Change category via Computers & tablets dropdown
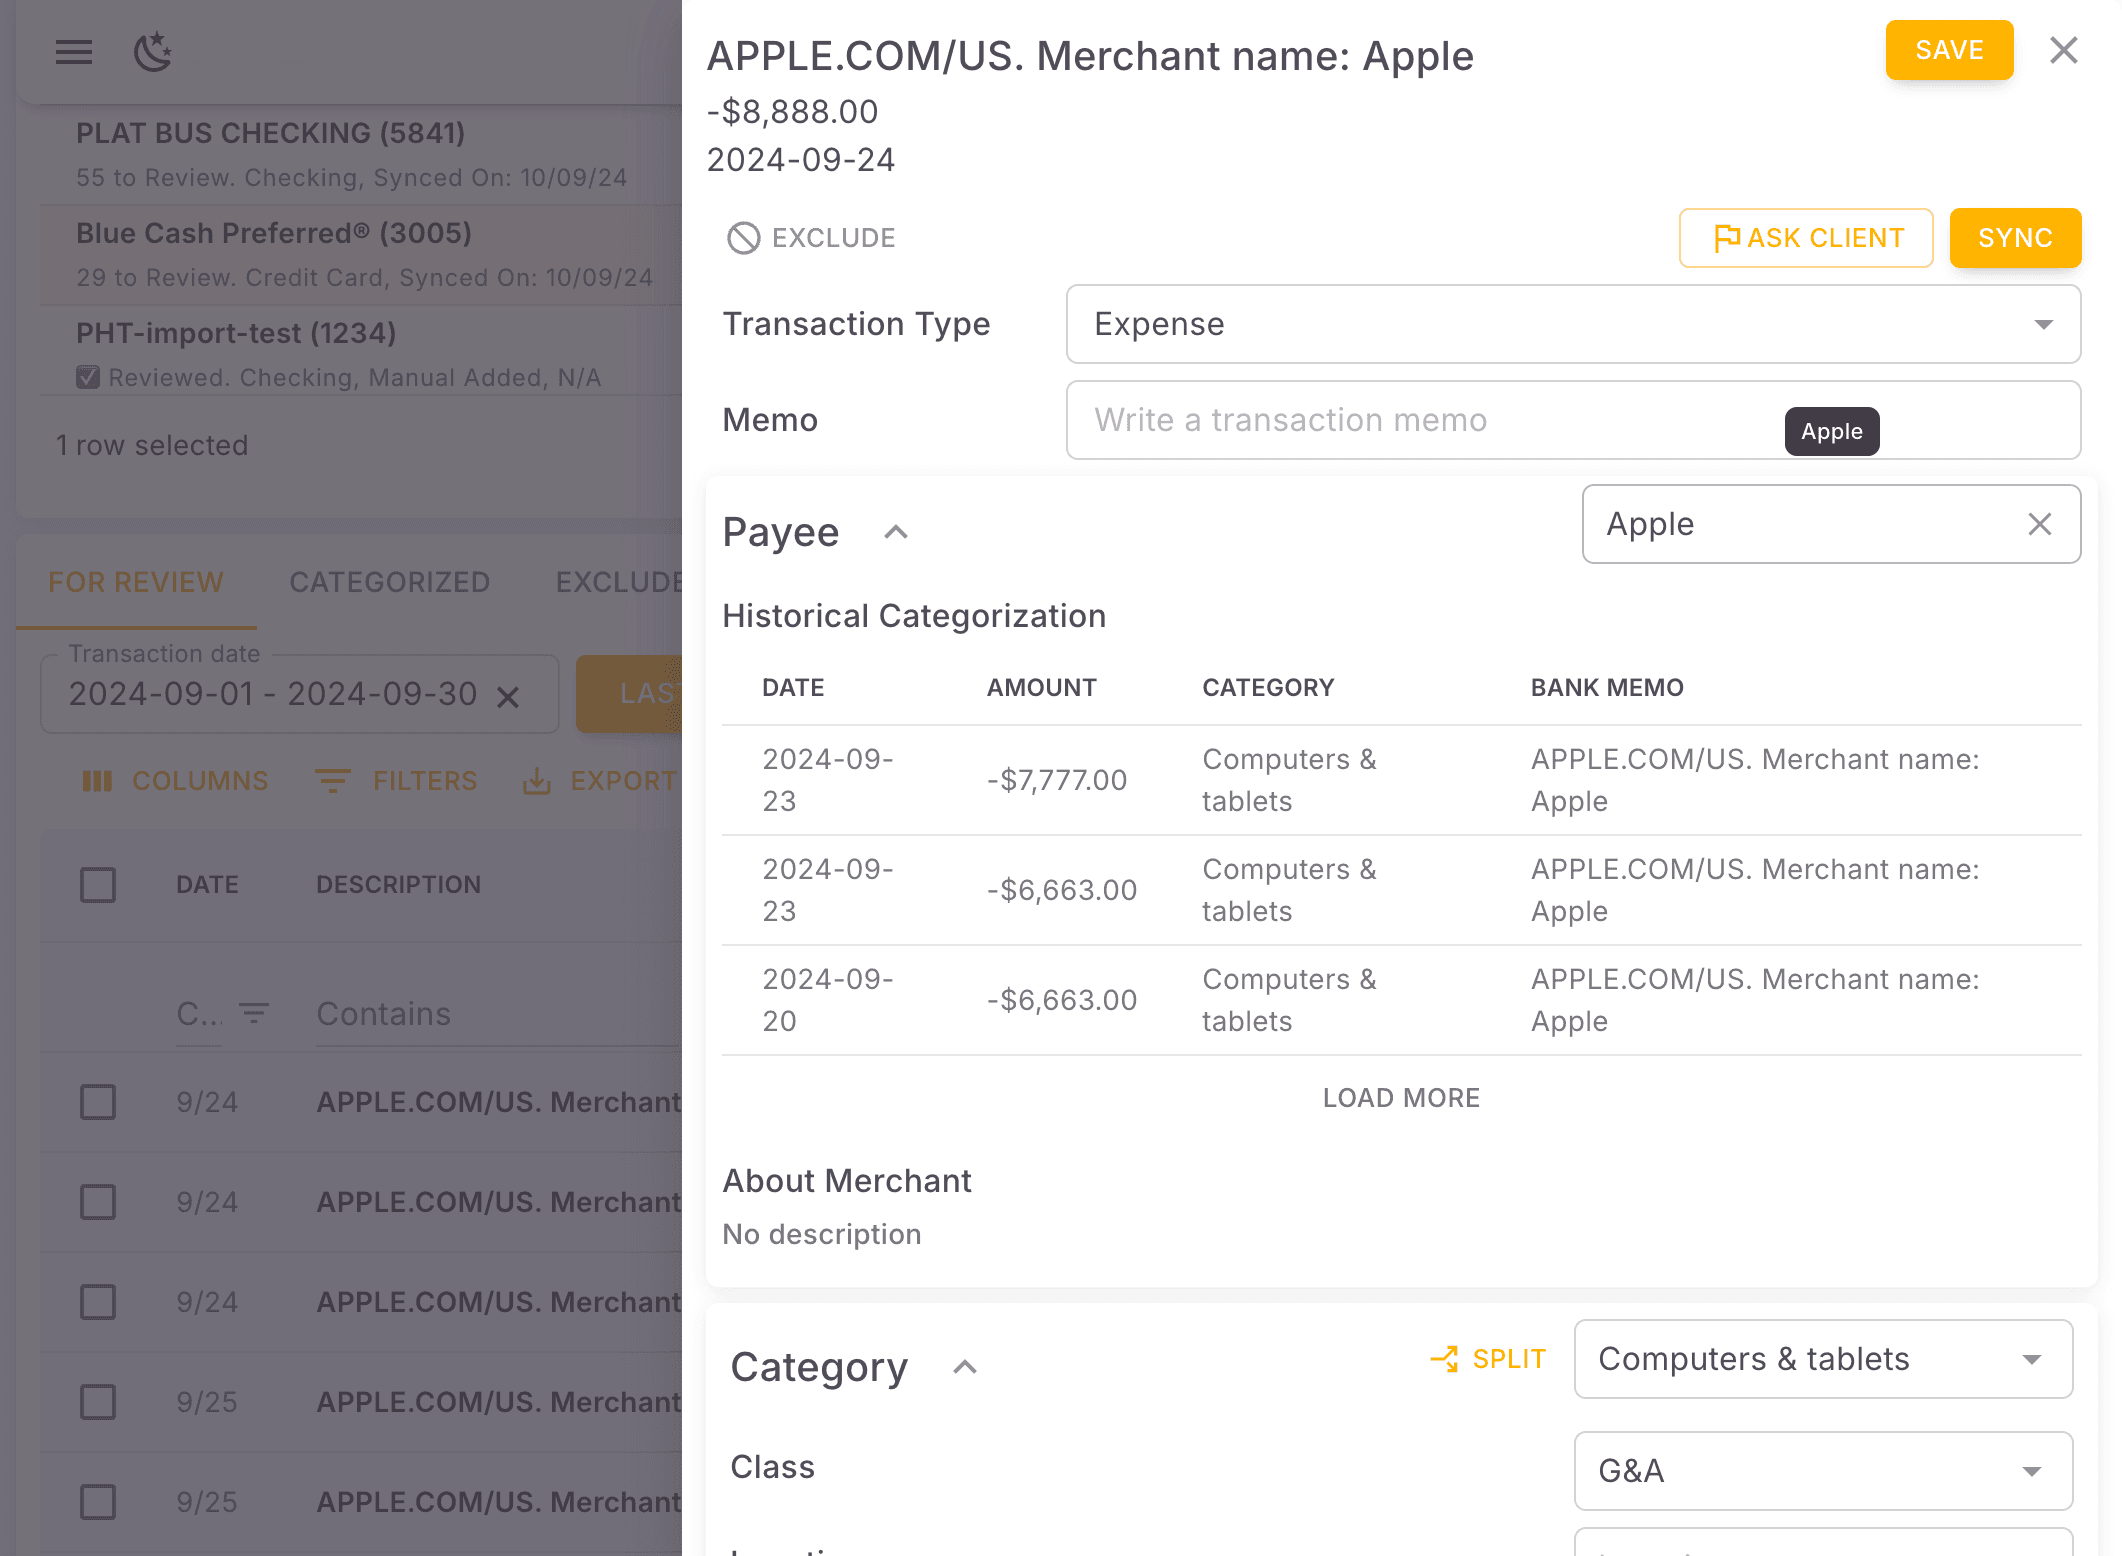The image size is (2122, 1556). click(1822, 1359)
